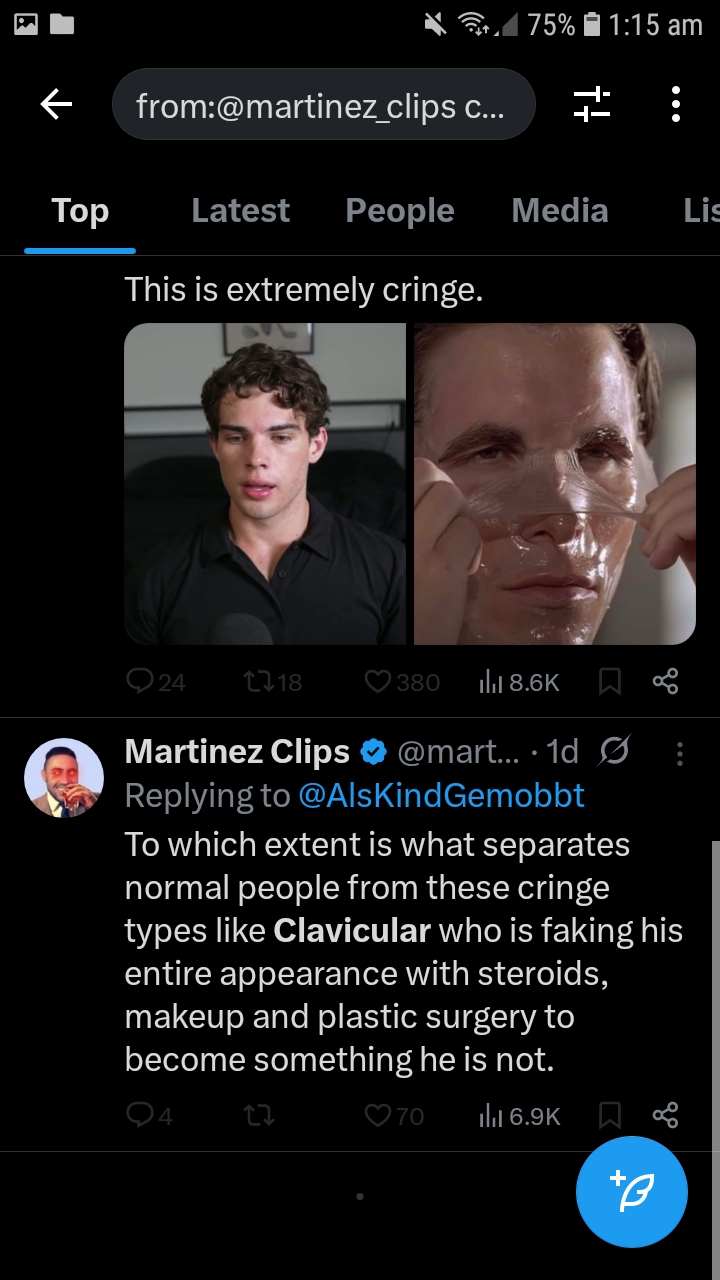The image size is (720, 1280).
Task: Tap the back arrow icon
Action: click(56, 104)
